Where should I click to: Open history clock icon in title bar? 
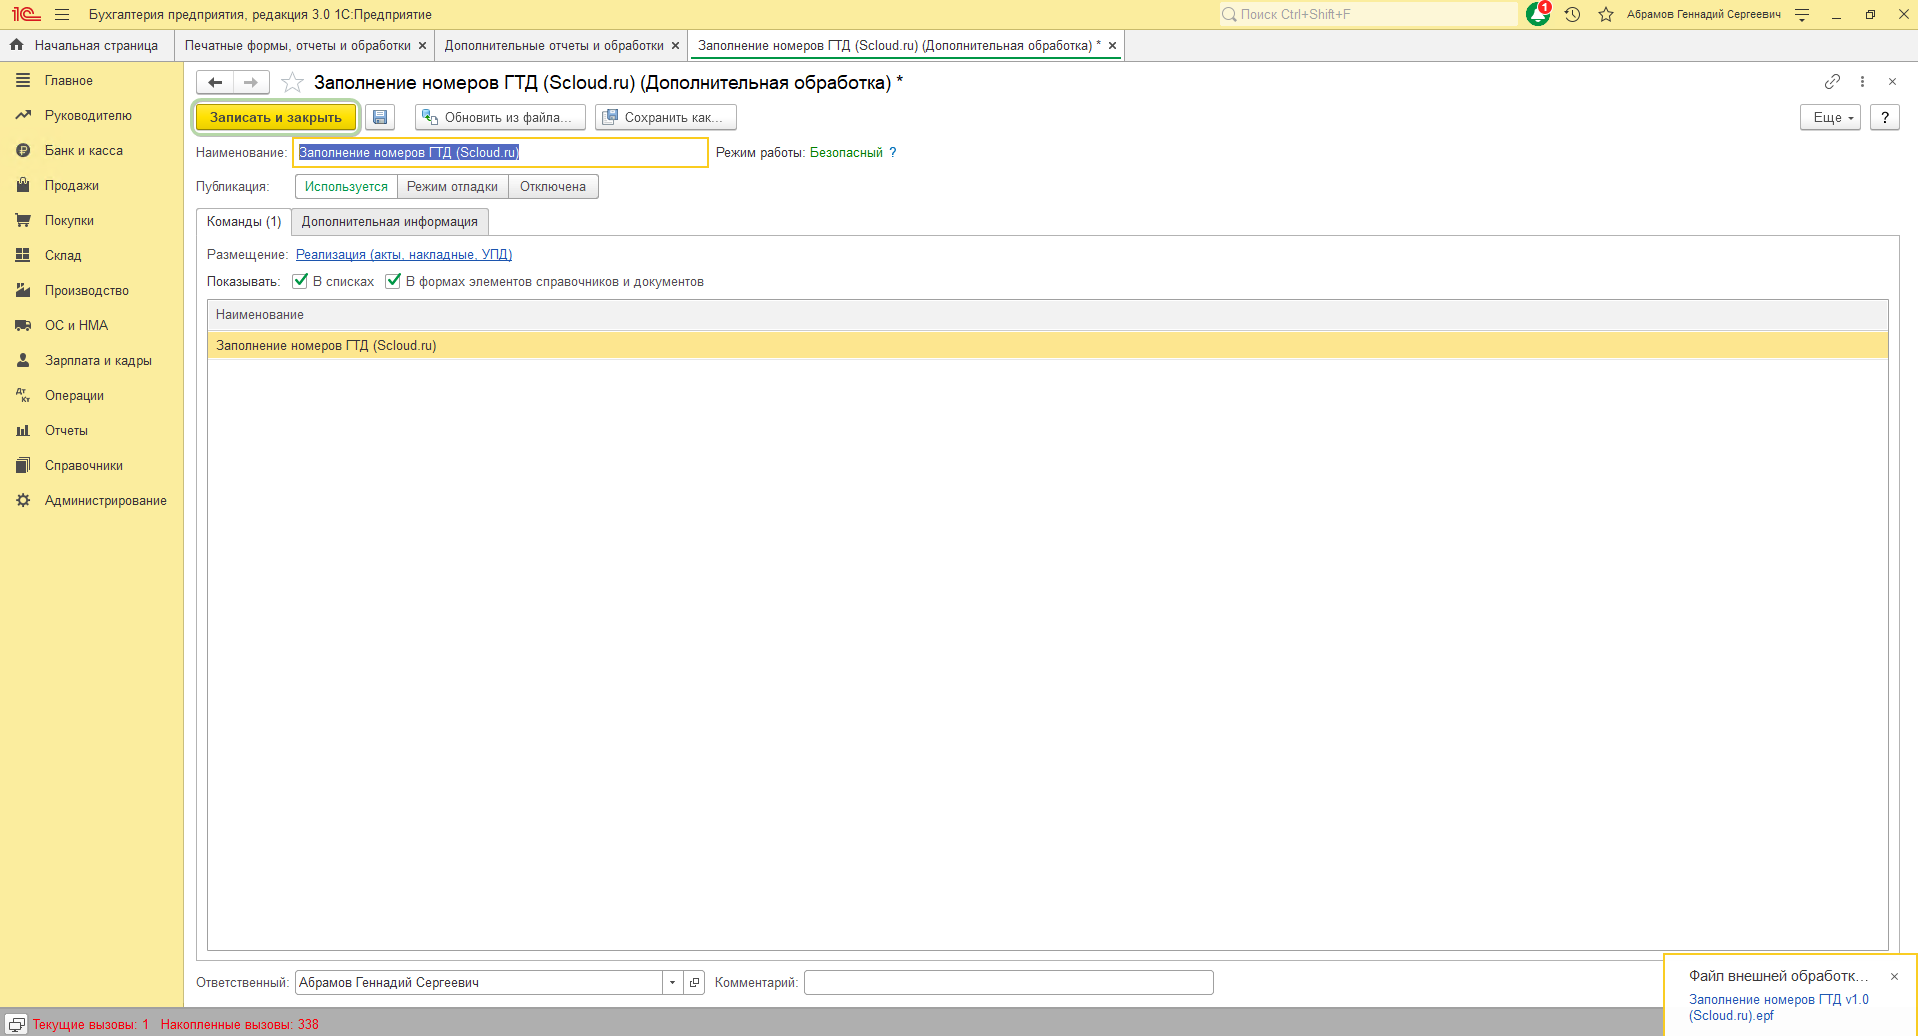pyautogui.click(x=1573, y=15)
